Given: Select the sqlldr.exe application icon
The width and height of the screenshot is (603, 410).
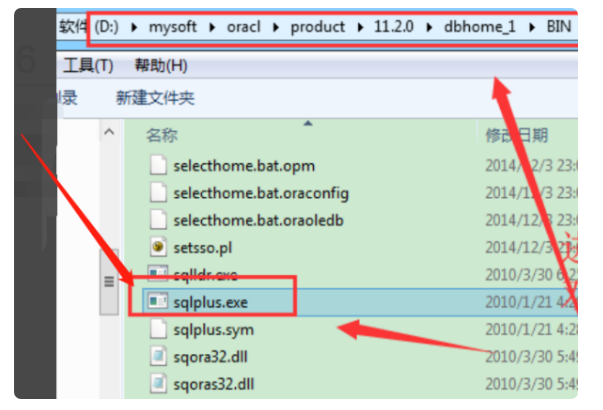Looking at the screenshot, I should (x=156, y=273).
